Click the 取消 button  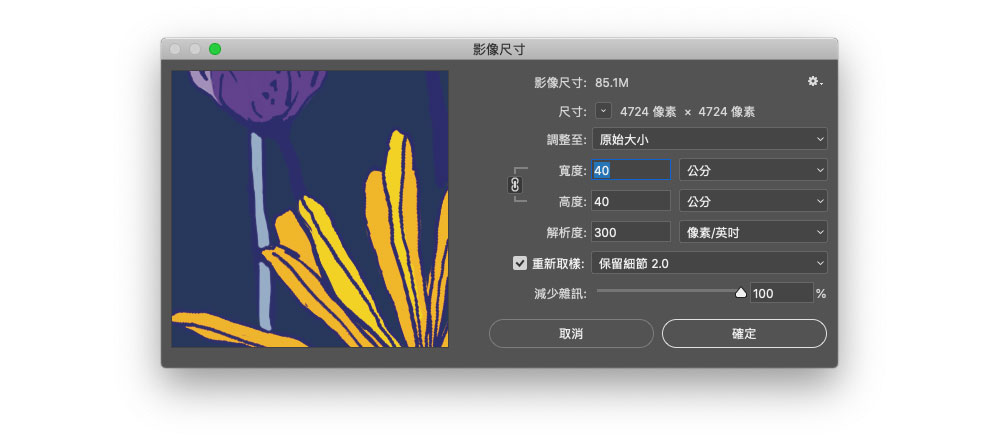pyautogui.click(x=571, y=333)
